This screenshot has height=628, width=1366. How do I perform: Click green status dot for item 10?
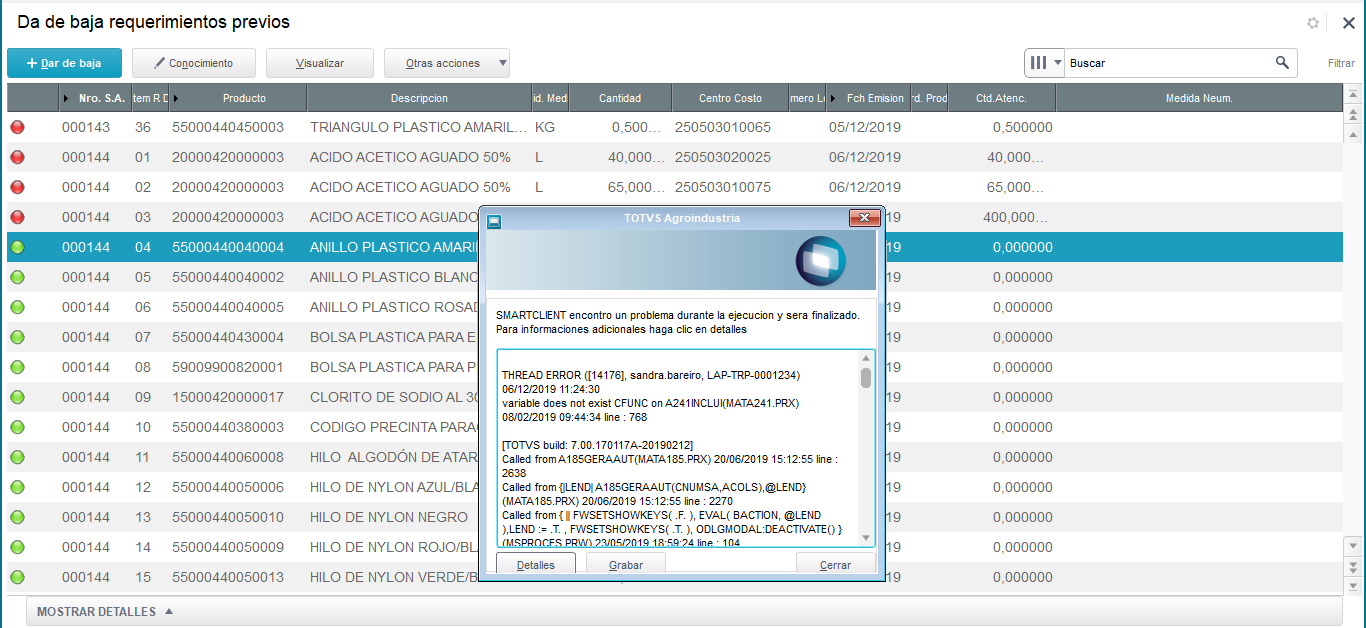(x=17, y=427)
